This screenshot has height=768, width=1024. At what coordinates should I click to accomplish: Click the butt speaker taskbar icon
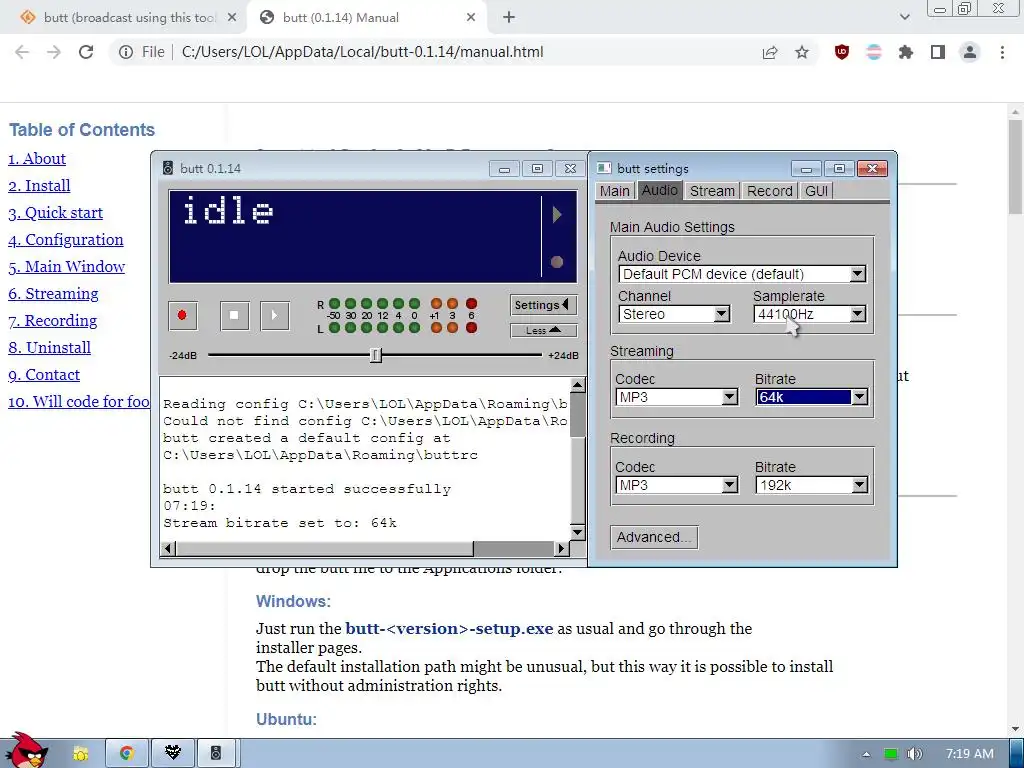[x=216, y=754]
